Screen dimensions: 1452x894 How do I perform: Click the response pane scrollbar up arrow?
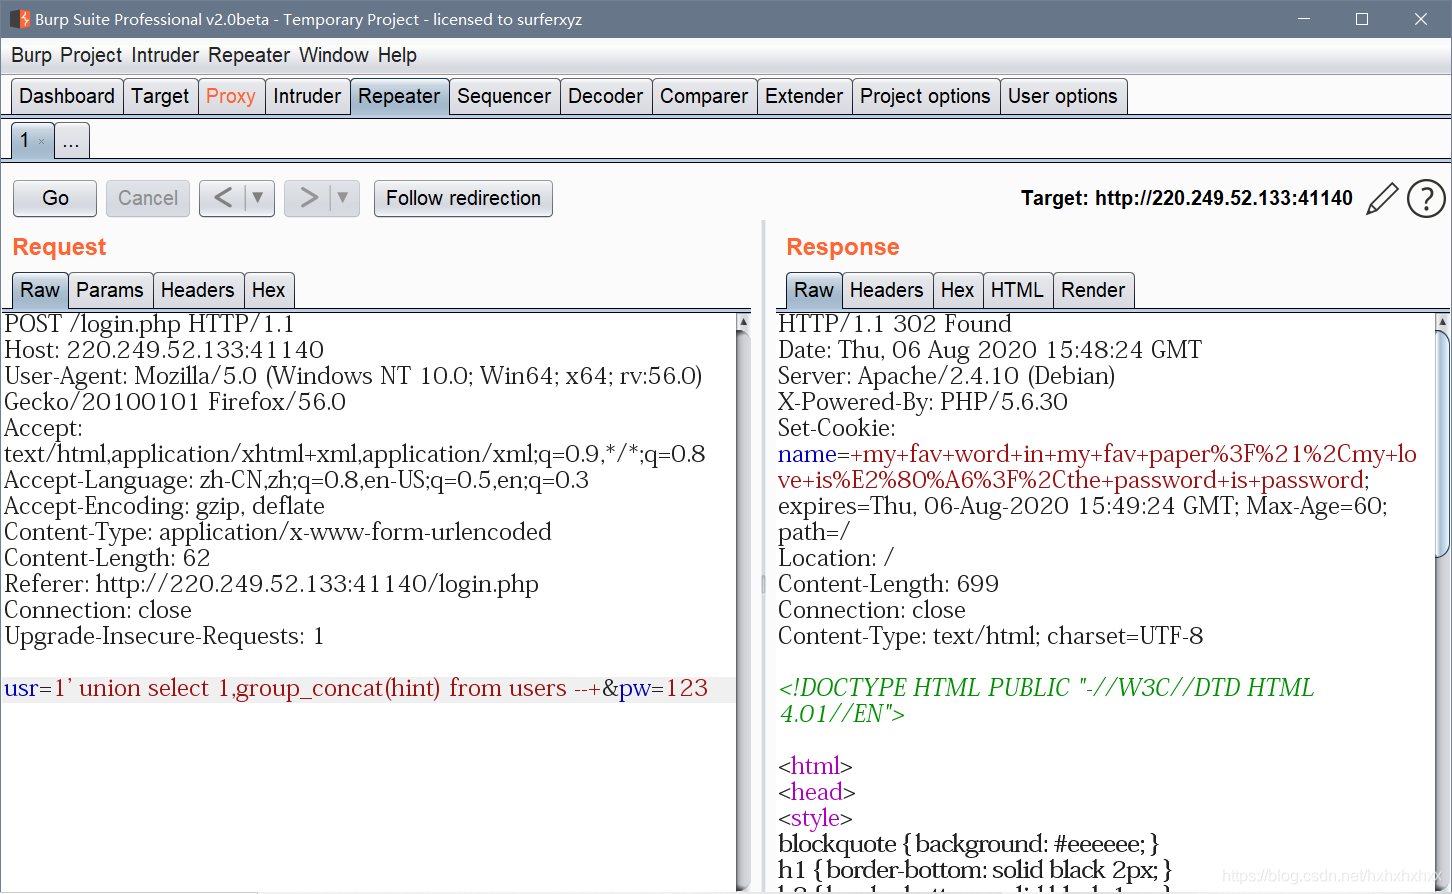point(1443,322)
